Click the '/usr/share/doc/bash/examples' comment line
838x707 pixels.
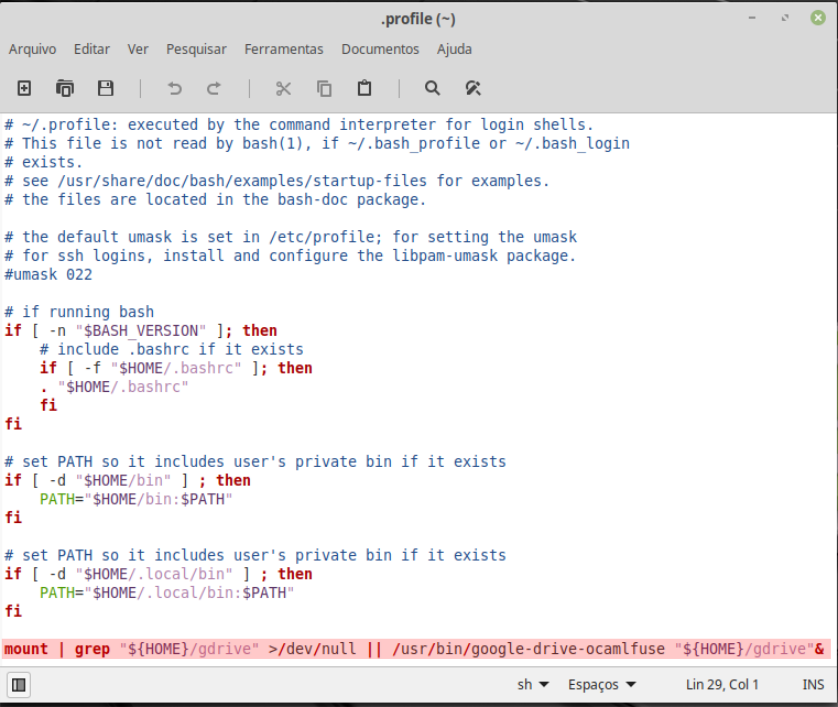pyautogui.click(x=277, y=181)
